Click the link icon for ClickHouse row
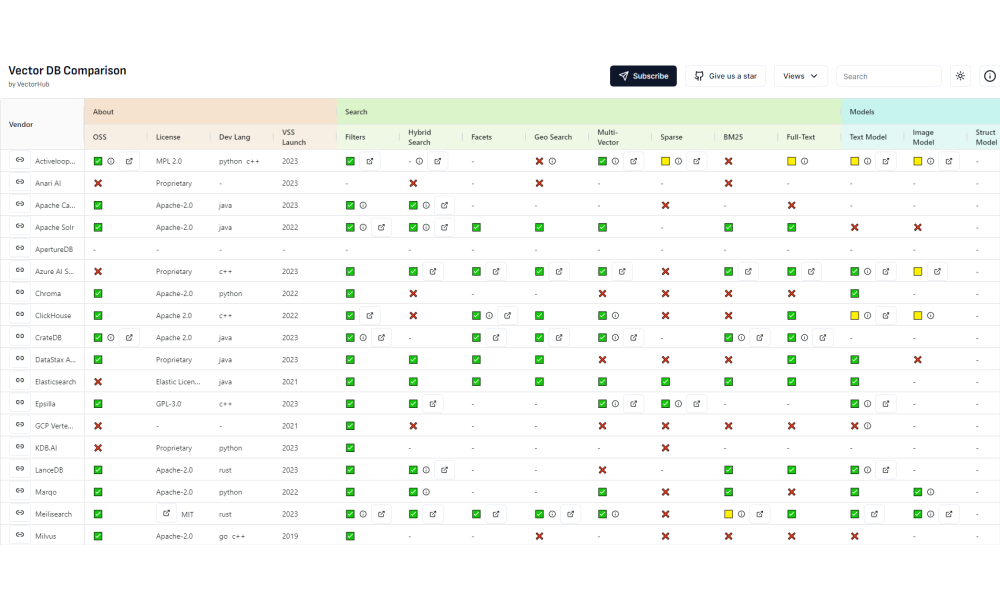 tap(20, 315)
